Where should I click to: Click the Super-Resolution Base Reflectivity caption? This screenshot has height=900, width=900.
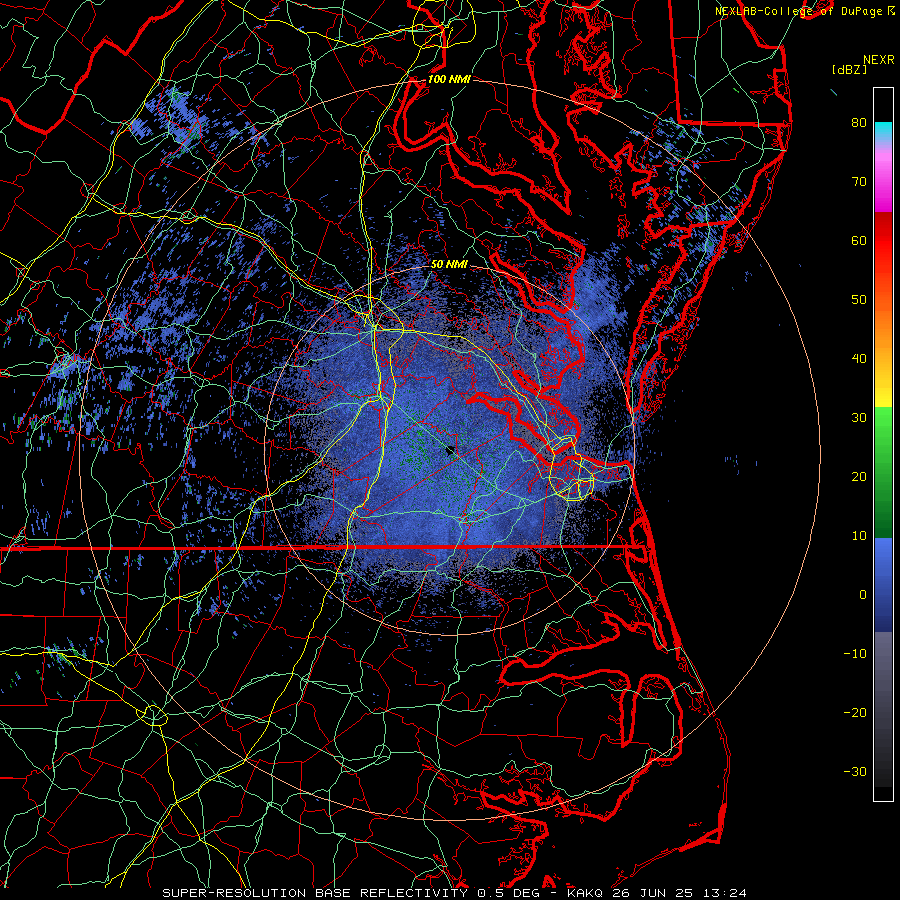click(313, 893)
